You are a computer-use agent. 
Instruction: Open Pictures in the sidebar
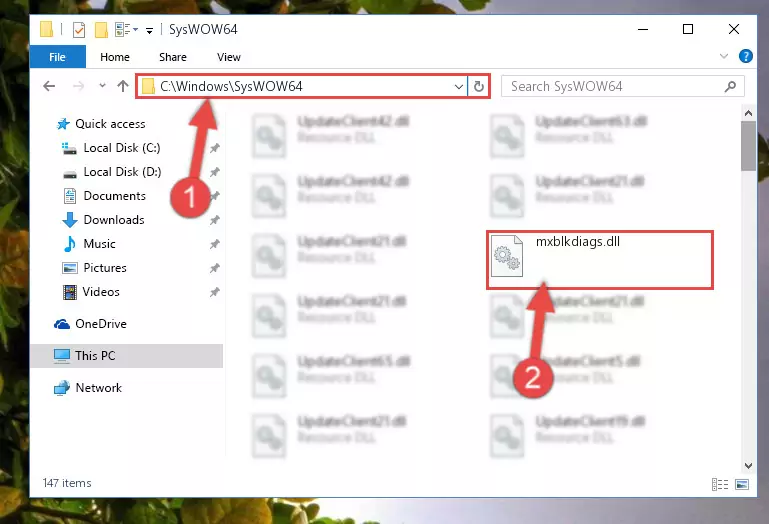104,268
